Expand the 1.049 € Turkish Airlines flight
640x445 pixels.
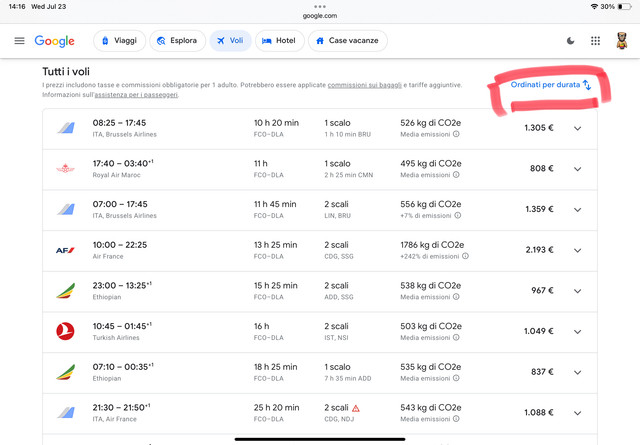(578, 332)
